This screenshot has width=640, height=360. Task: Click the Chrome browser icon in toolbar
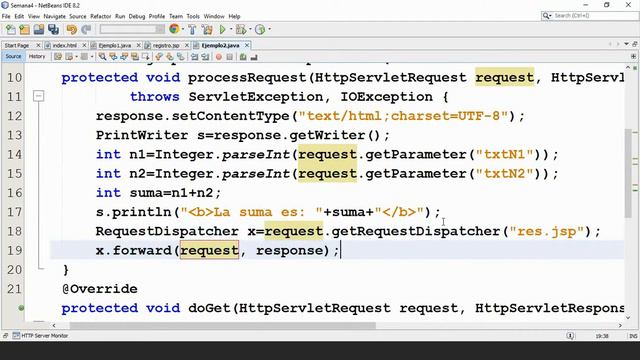click(x=174, y=29)
